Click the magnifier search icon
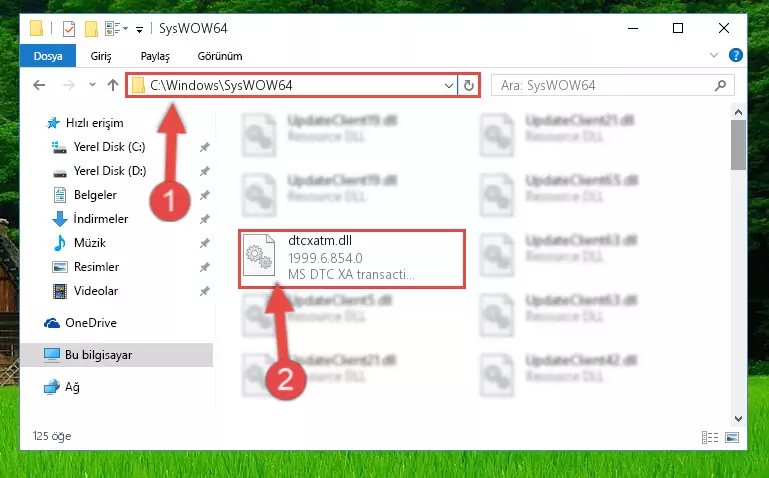Viewport: 769px width, 478px height. tap(720, 85)
